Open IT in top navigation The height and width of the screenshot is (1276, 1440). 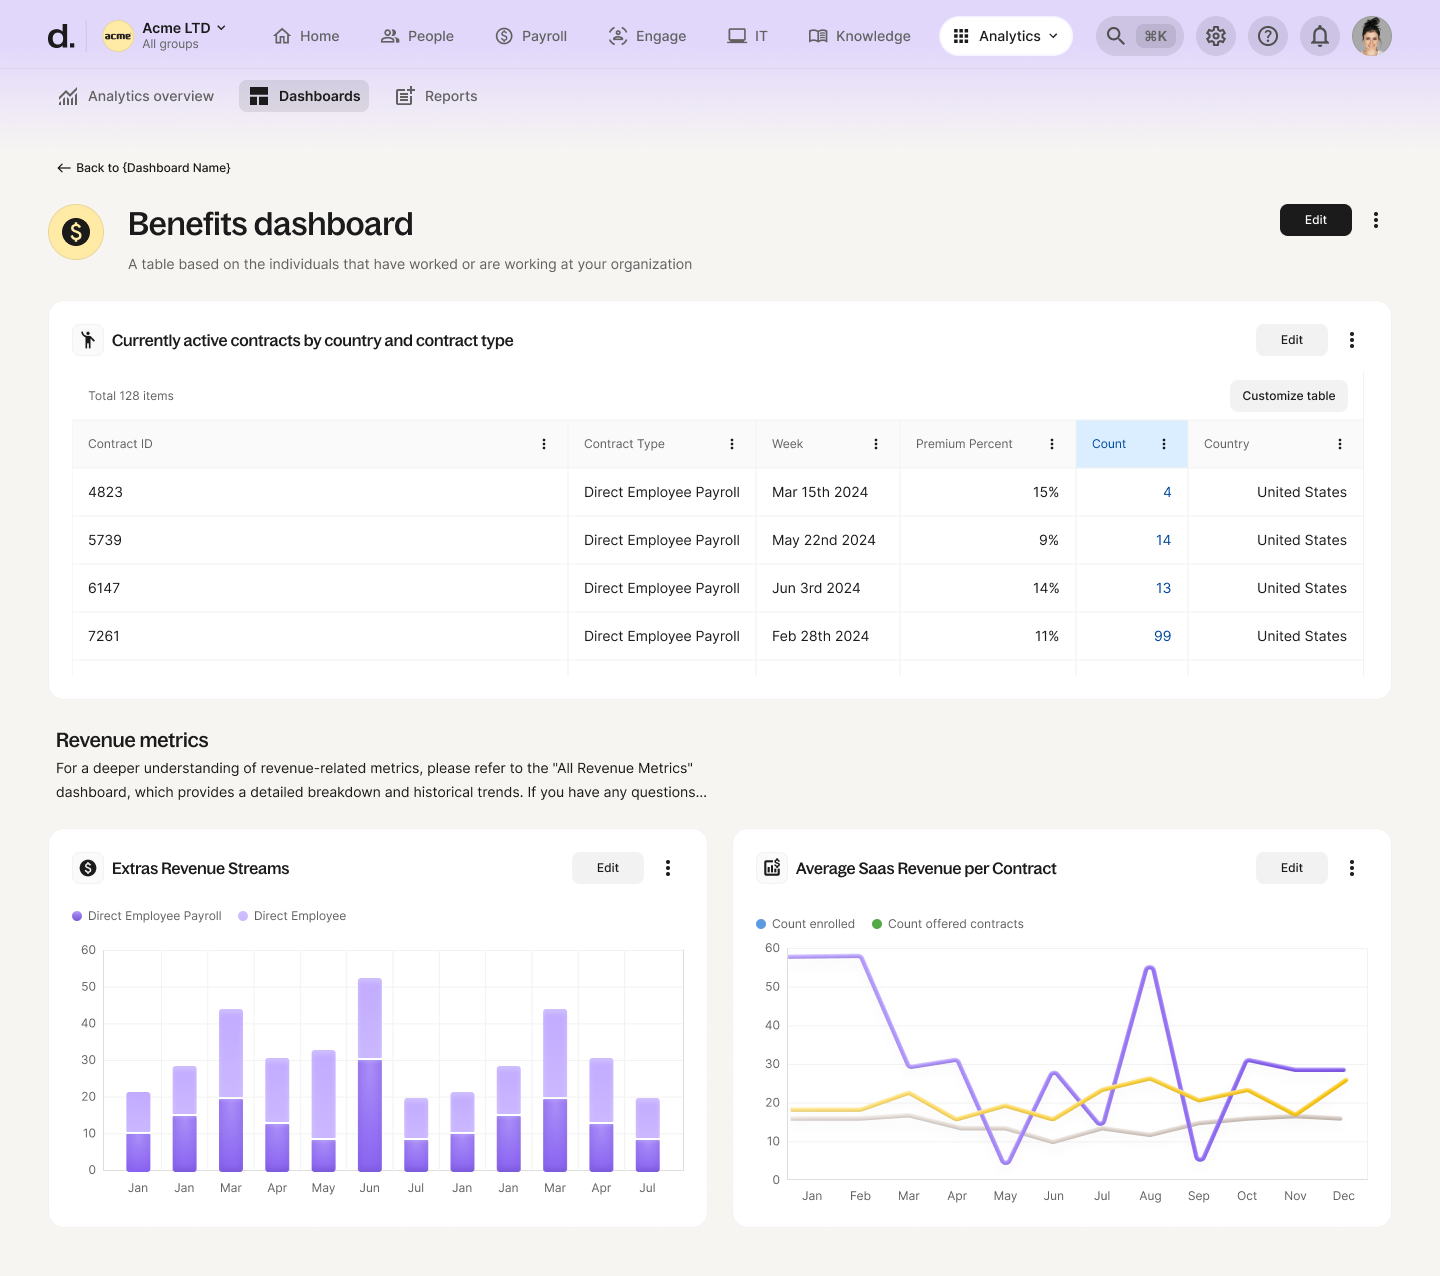pos(747,36)
